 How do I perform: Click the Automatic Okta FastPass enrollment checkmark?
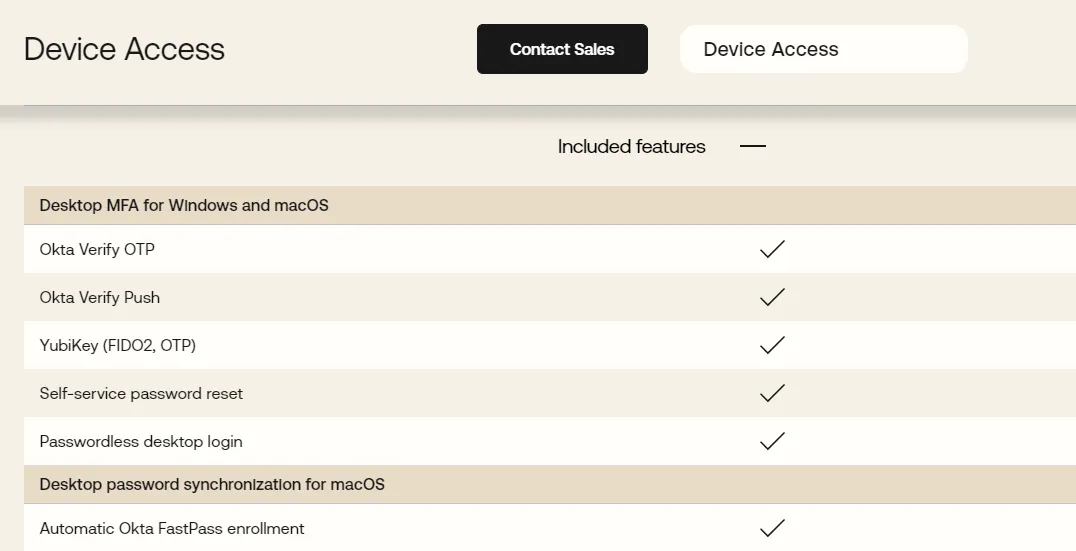point(772,528)
